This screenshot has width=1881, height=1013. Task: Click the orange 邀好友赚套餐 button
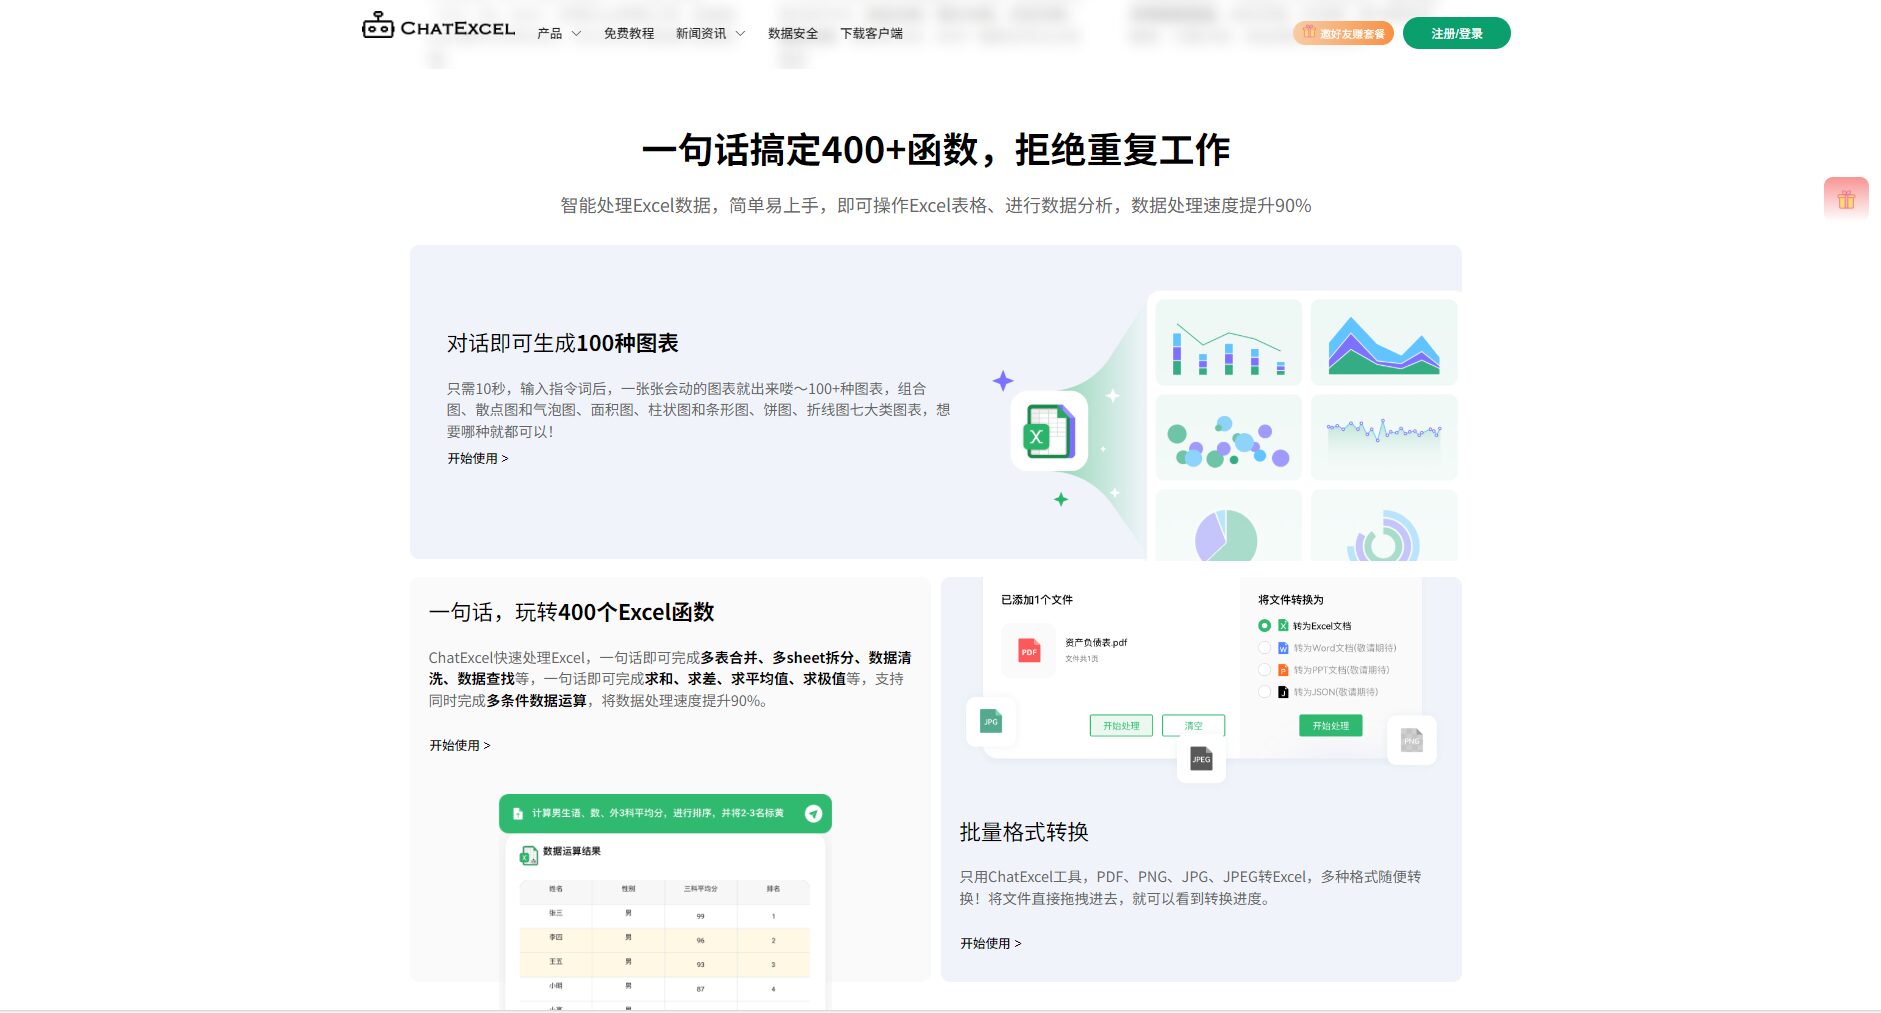pyautogui.click(x=1343, y=34)
